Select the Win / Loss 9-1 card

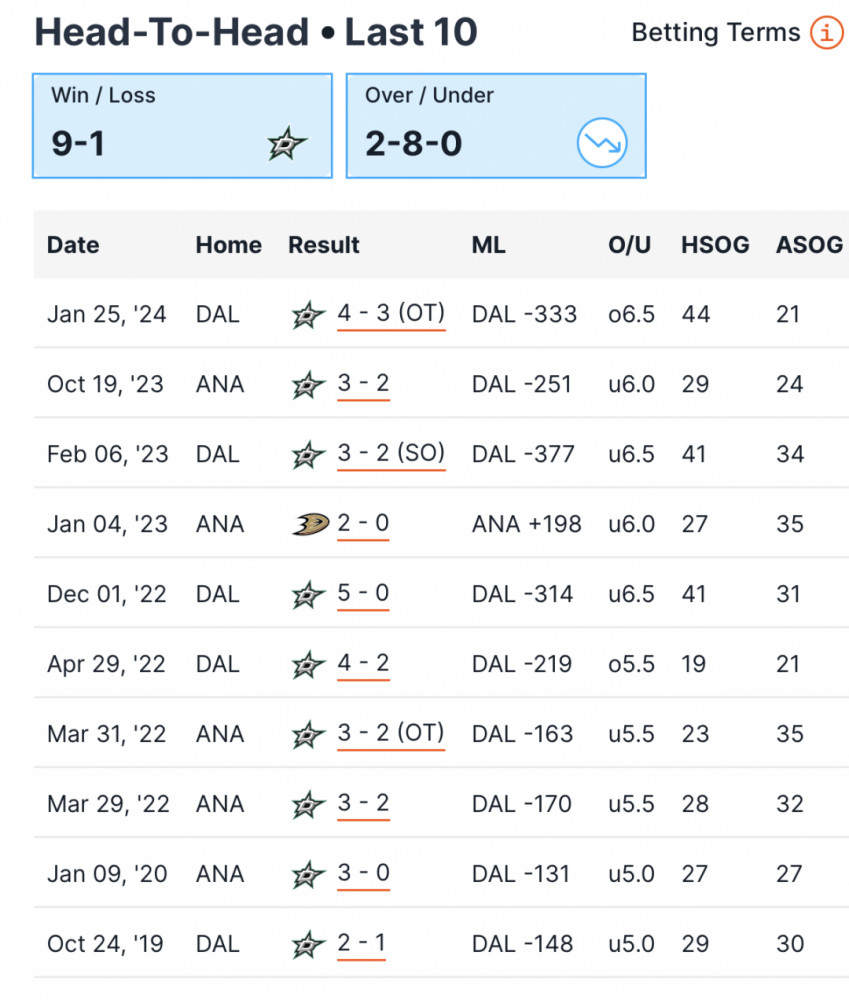click(182, 126)
